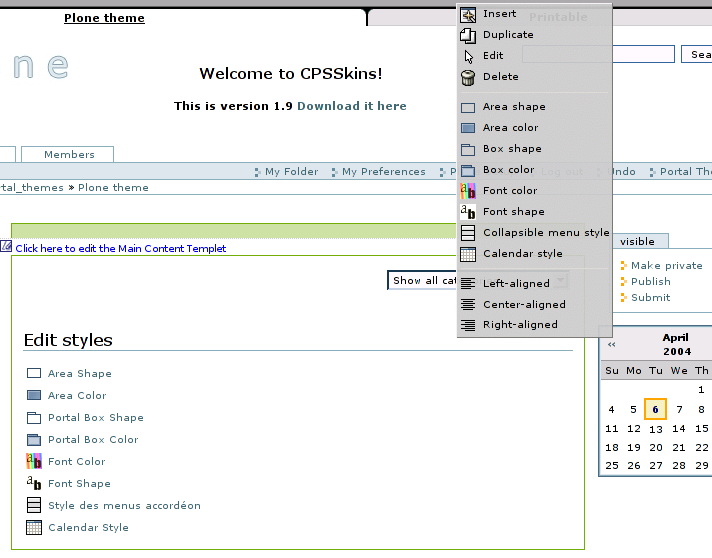The width and height of the screenshot is (712, 558).
Task: Click the Portal Box Color icon
Action: [34, 439]
